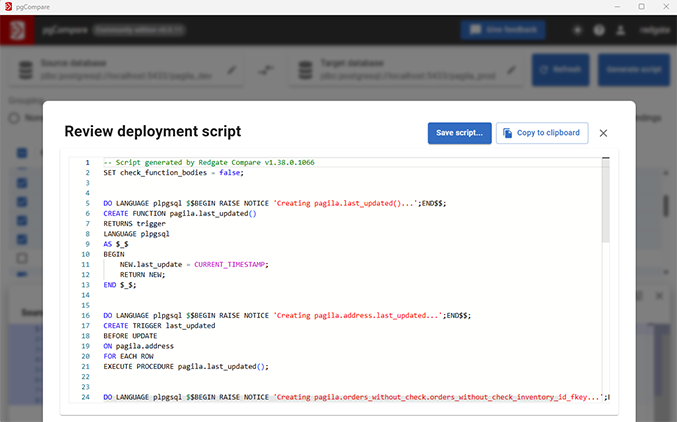Toggle the light/dark theme sun icon
The image size is (677, 422).
point(577,30)
